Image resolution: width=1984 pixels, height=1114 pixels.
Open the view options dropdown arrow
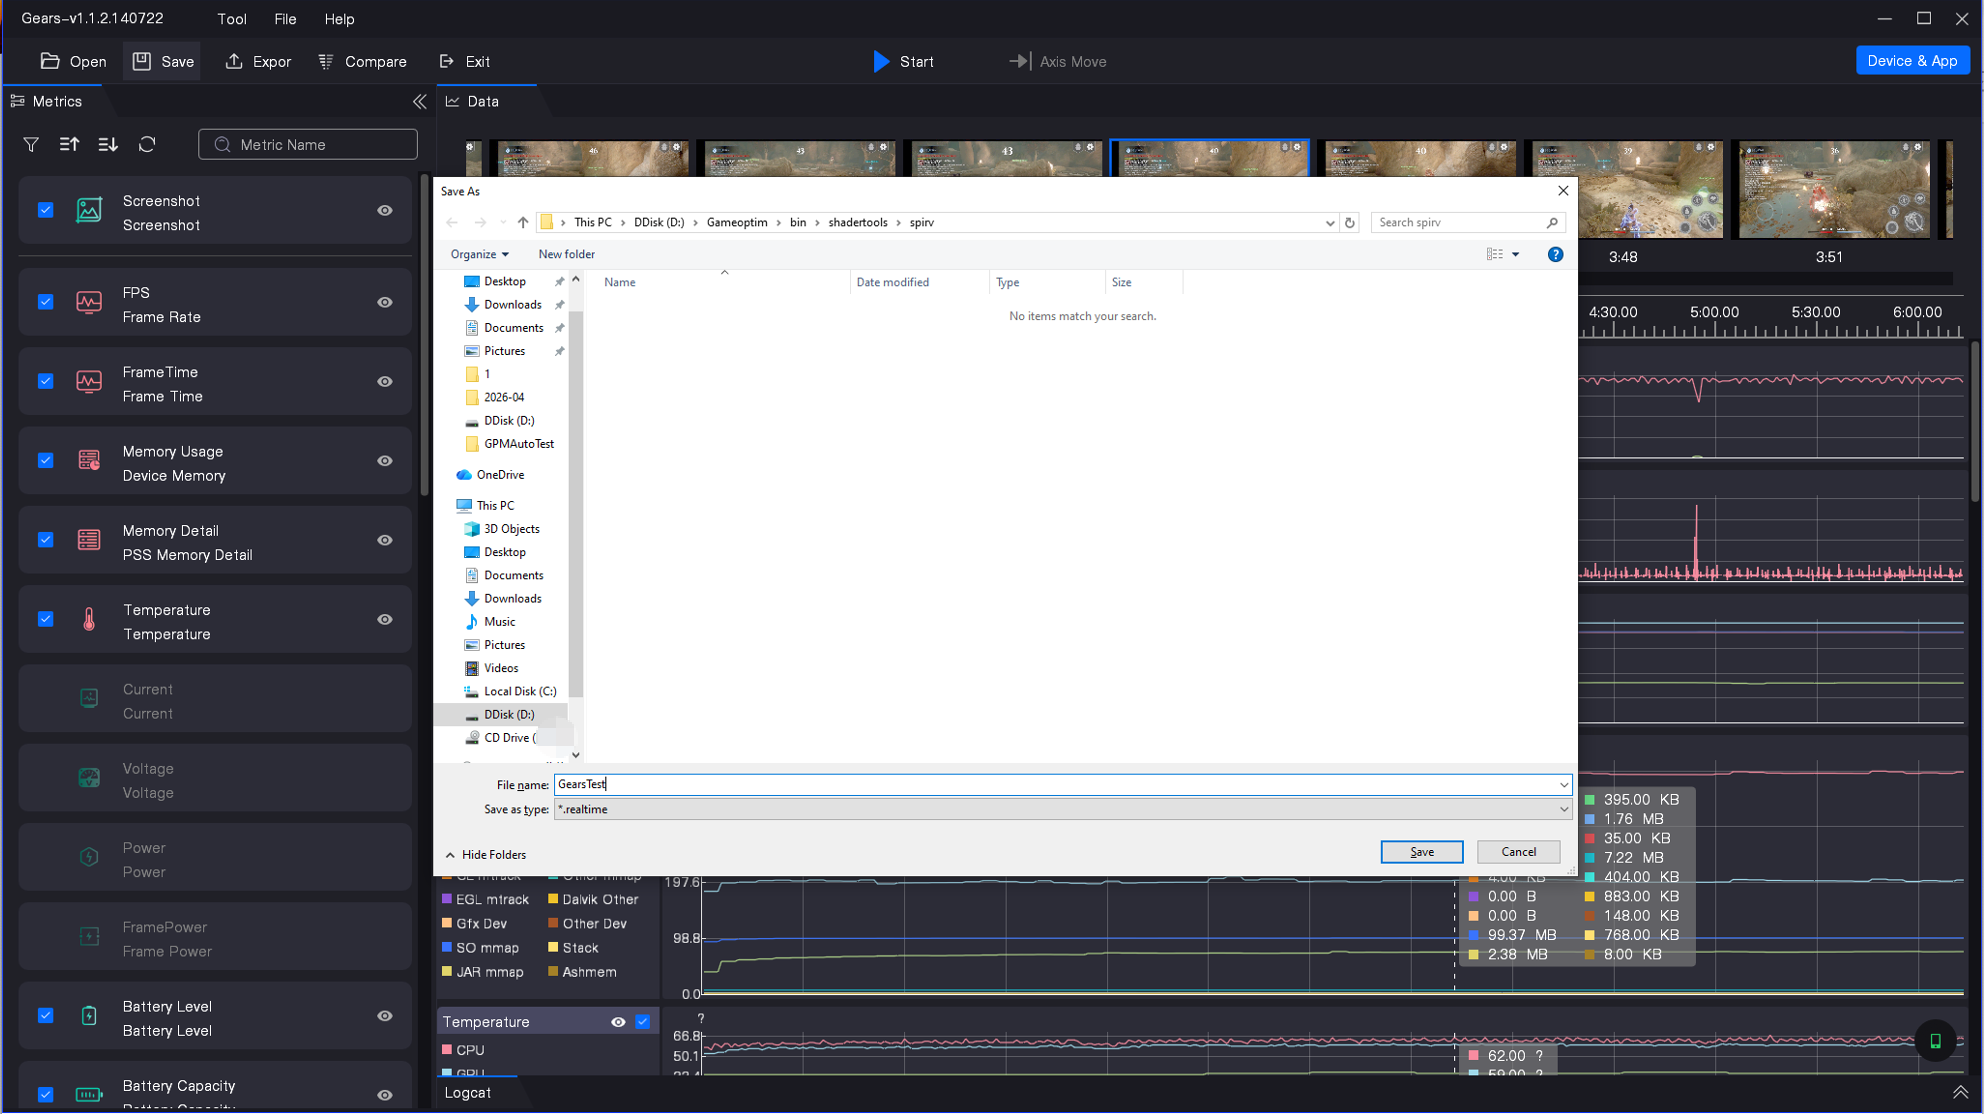1516,255
